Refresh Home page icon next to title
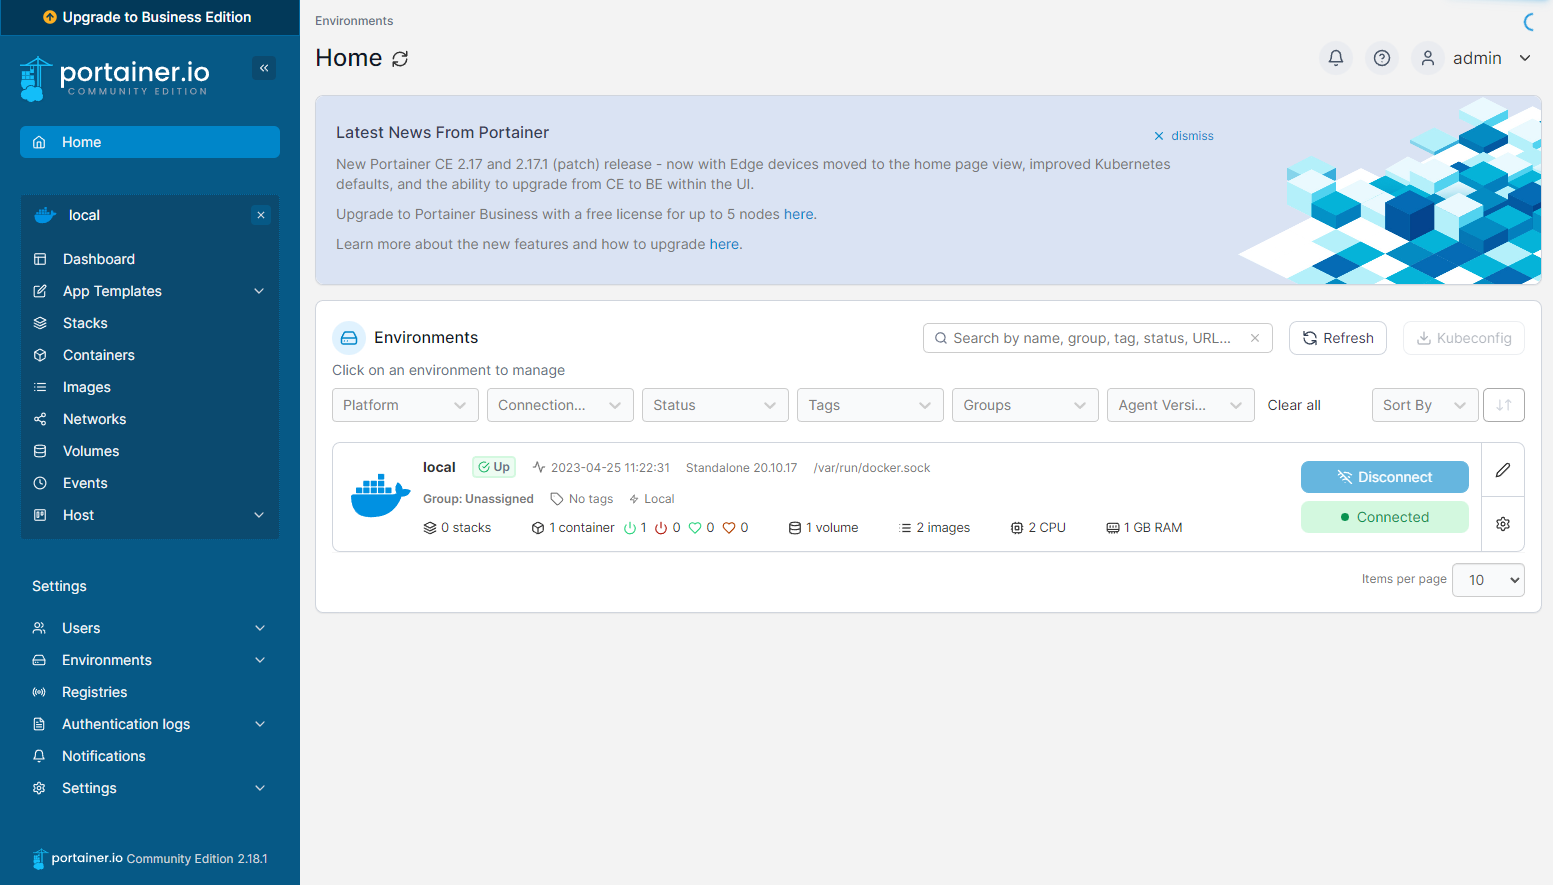The image size is (1553, 885). click(400, 59)
